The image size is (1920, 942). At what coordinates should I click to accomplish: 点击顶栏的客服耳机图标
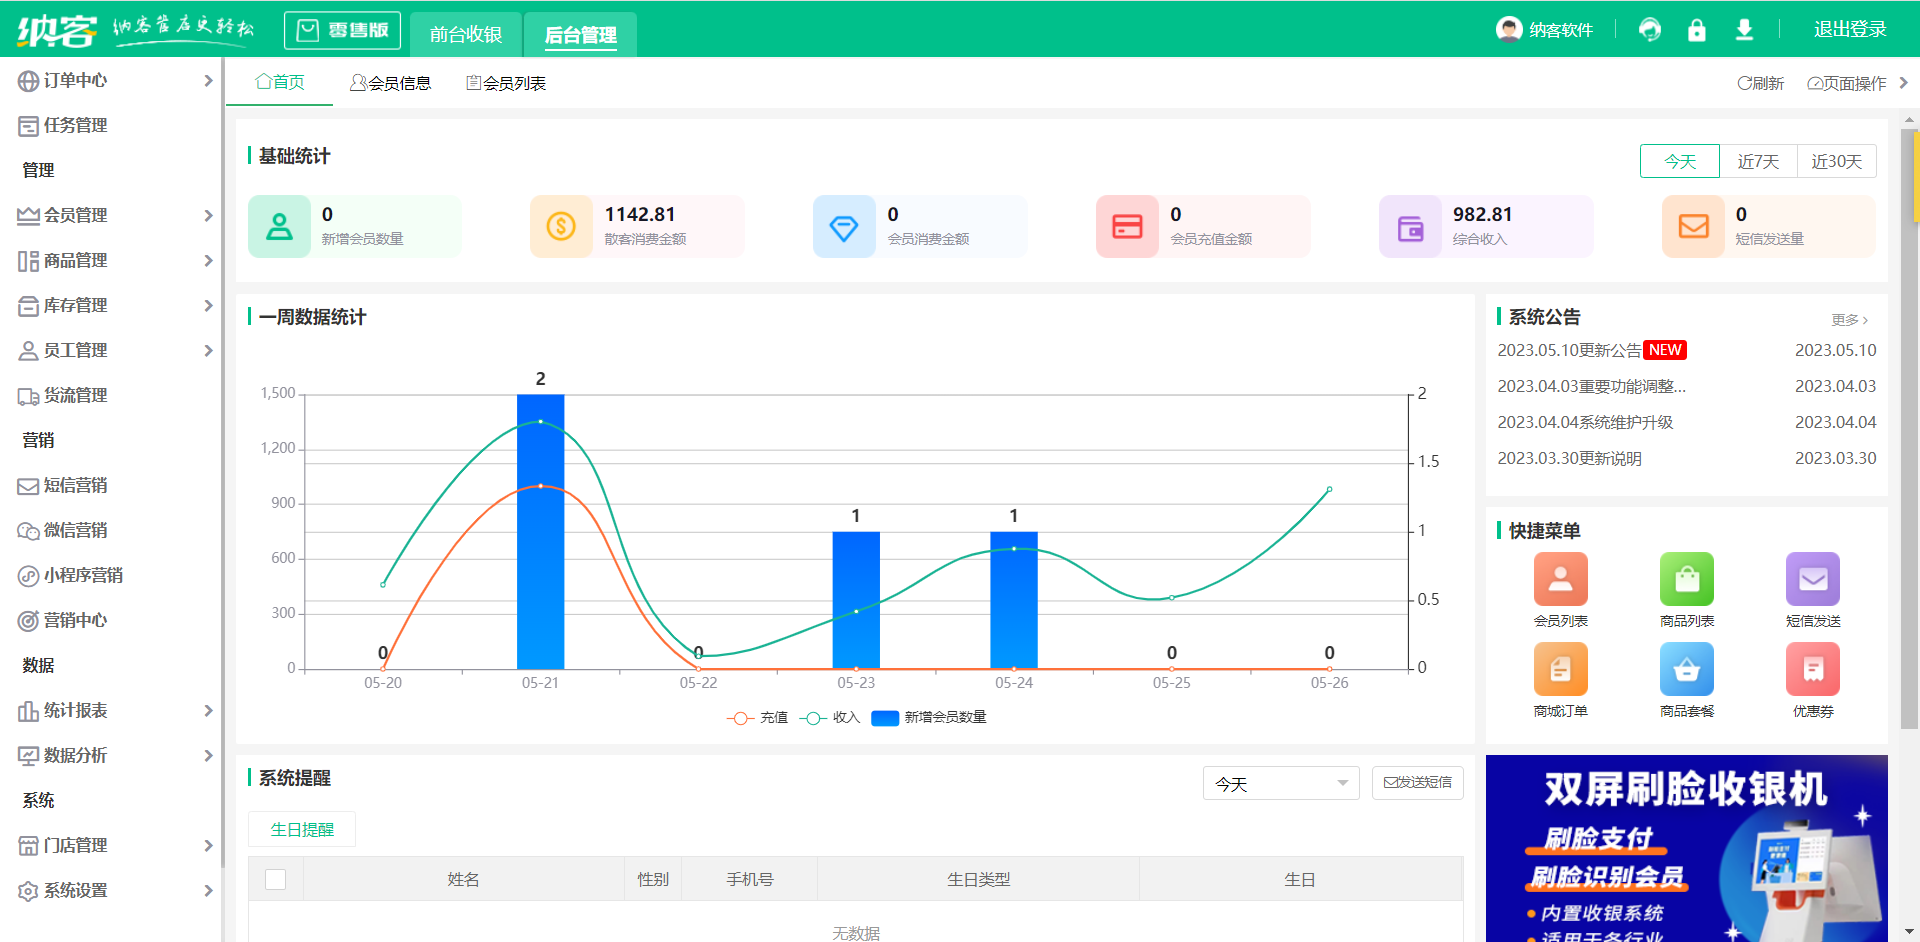click(x=1649, y=29)
